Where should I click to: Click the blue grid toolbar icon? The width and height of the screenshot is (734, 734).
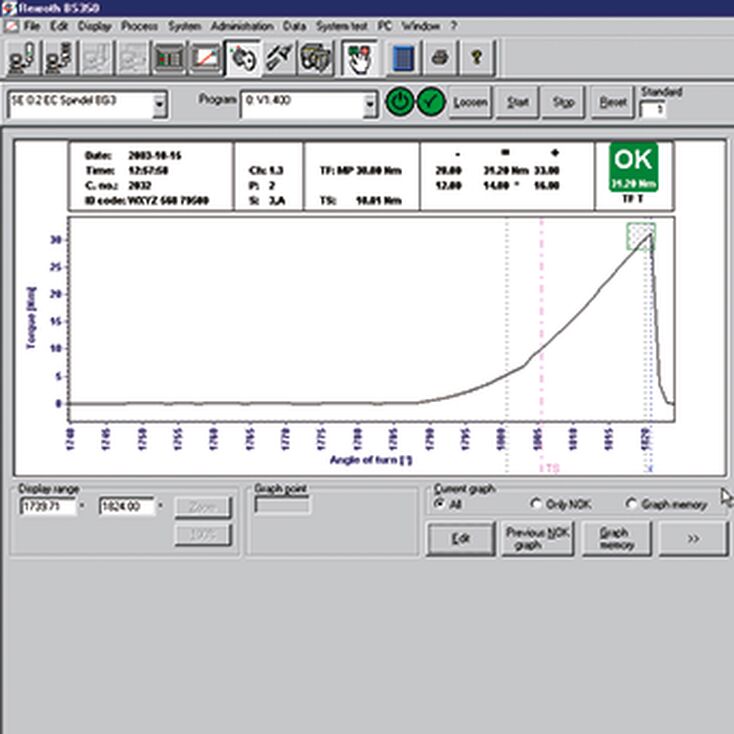pos(403,58)
